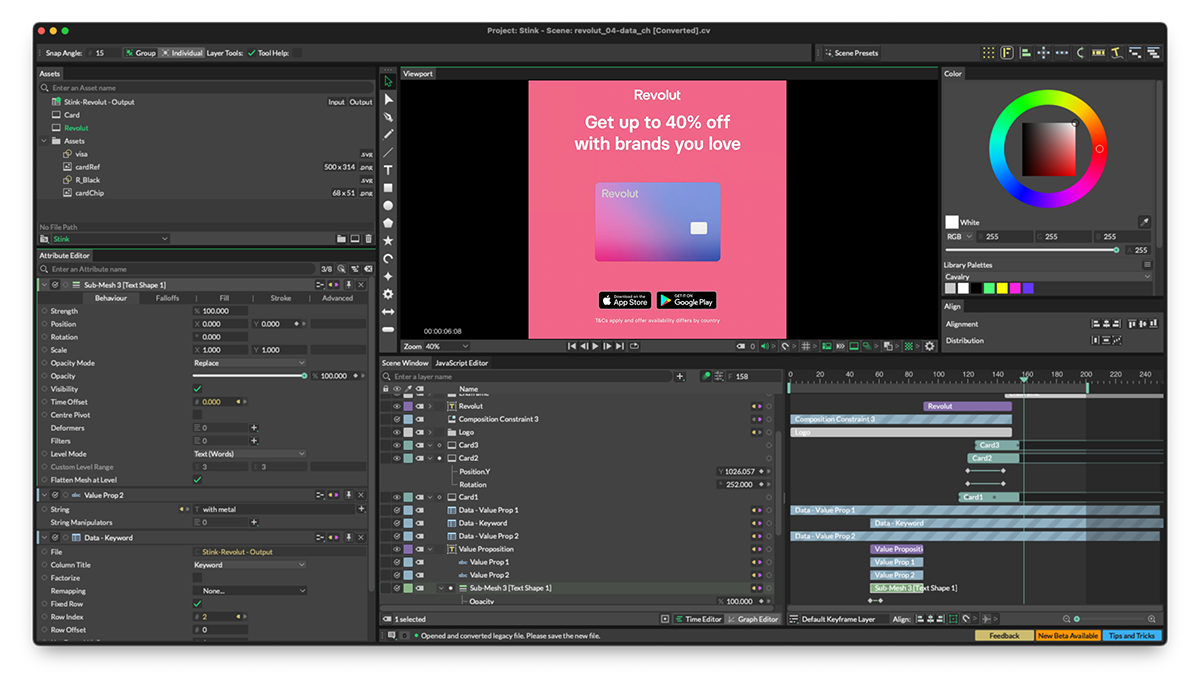This screenshot has height=689, width=1200.
Task: Select the Text tool
Action: tap(388, 170)
